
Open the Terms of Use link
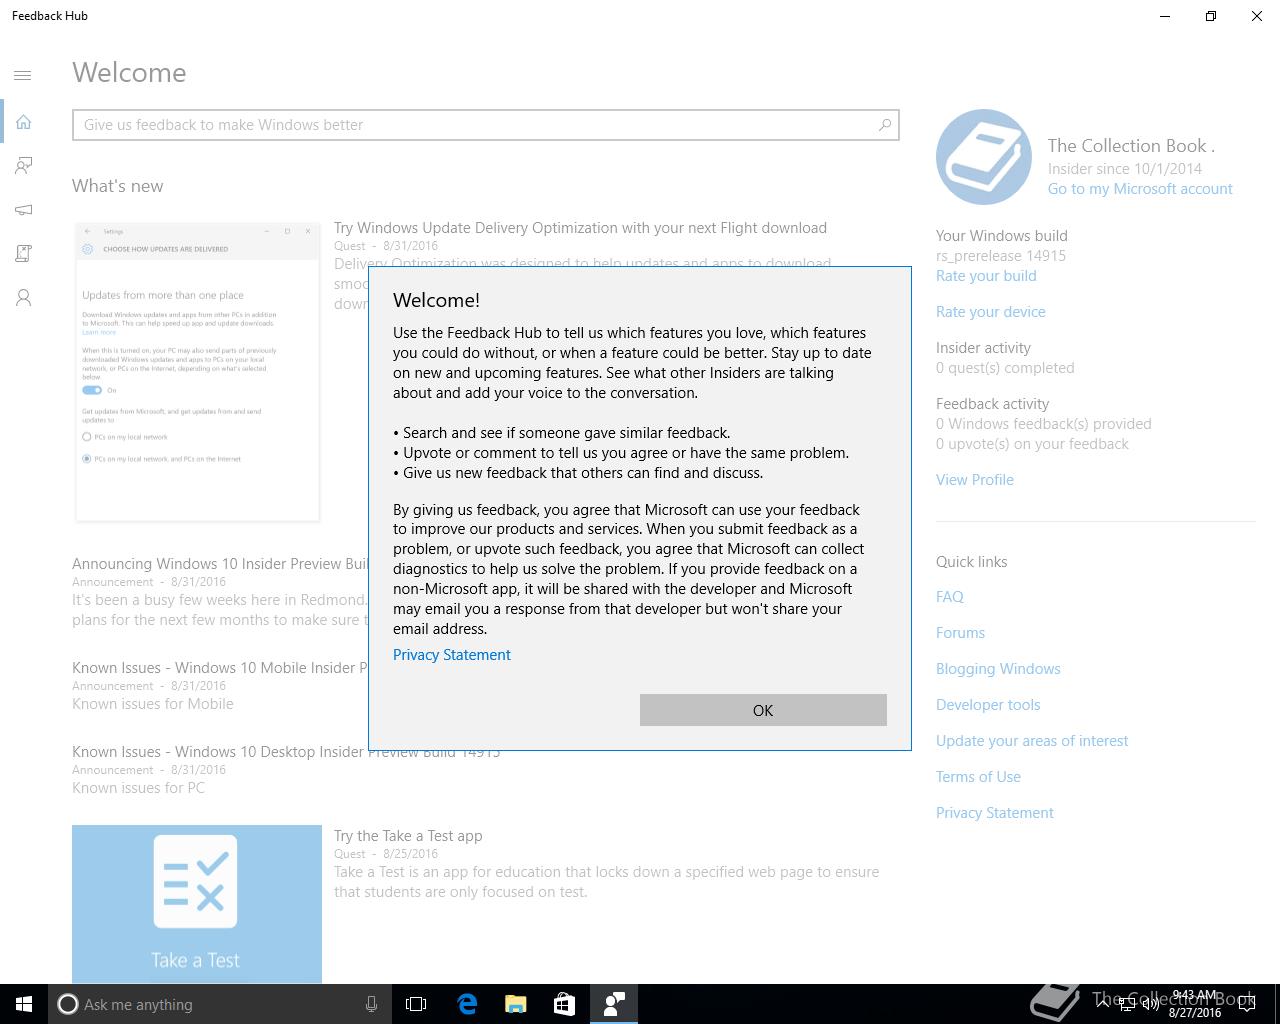click(x=978, y=777)
